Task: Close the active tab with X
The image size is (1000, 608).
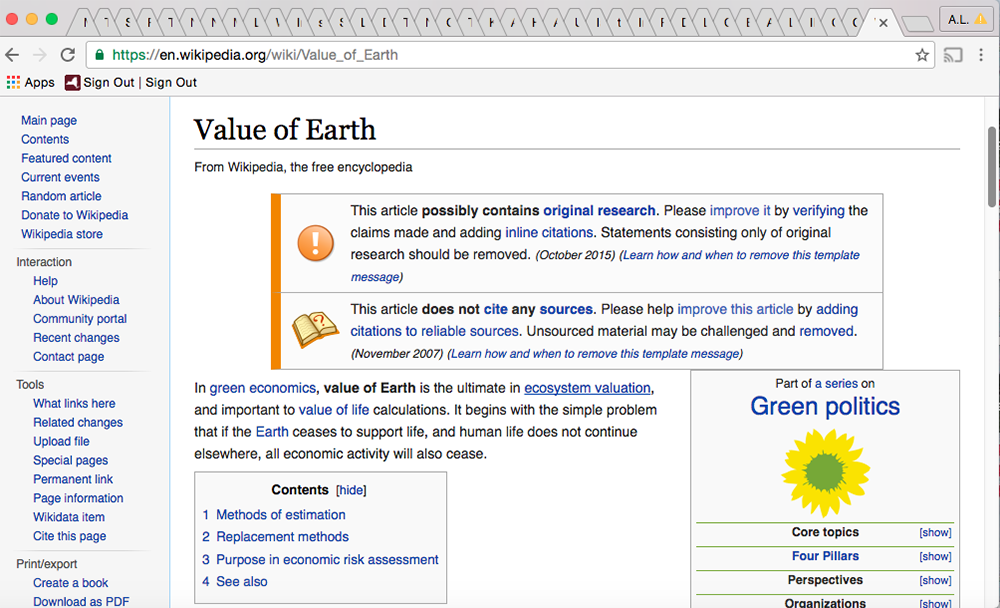Action: click(x=883, y=23)
